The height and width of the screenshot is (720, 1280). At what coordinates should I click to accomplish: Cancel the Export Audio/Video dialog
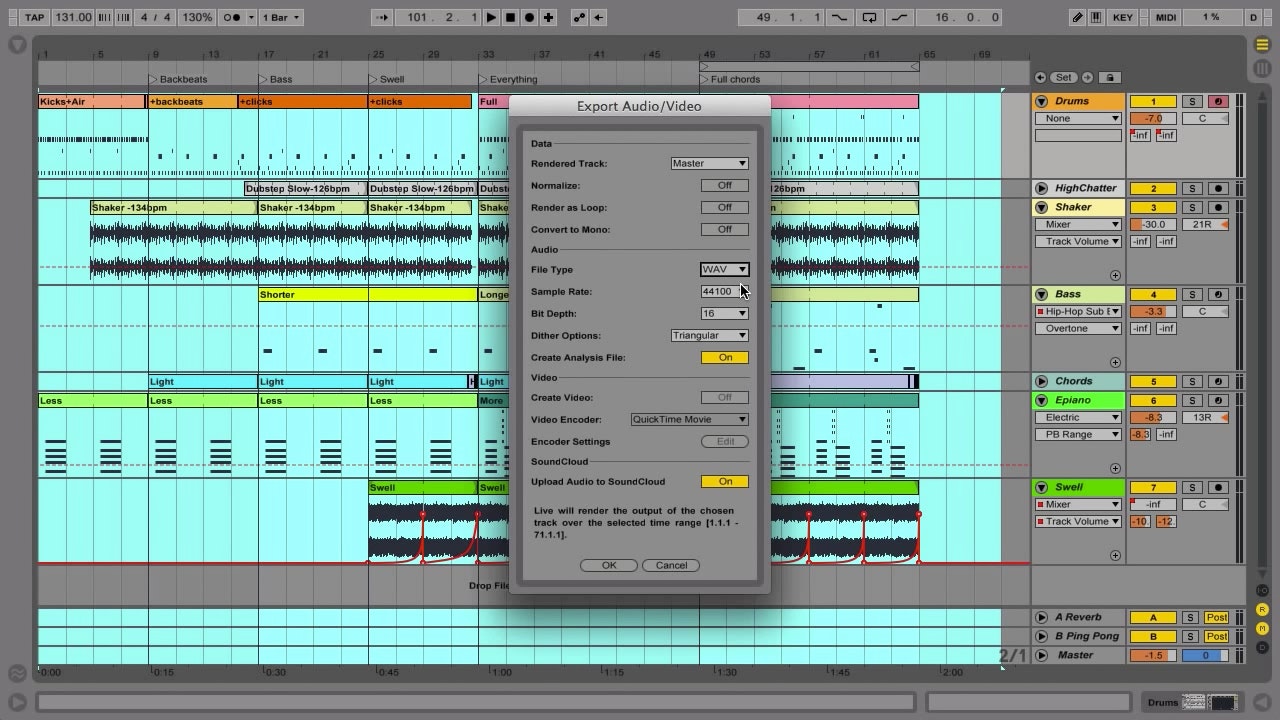click(x=670, y=565)
